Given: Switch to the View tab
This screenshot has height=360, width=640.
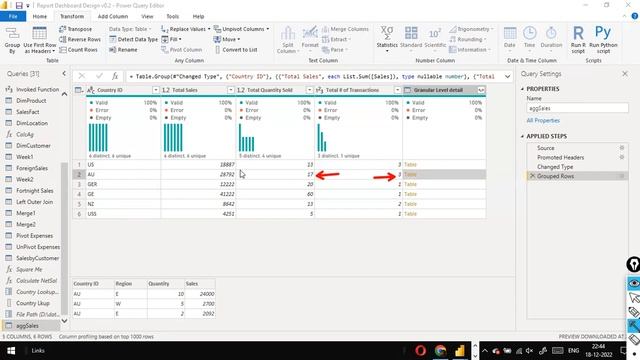Looking at the screenshot, I should click(x=147, y=16).
